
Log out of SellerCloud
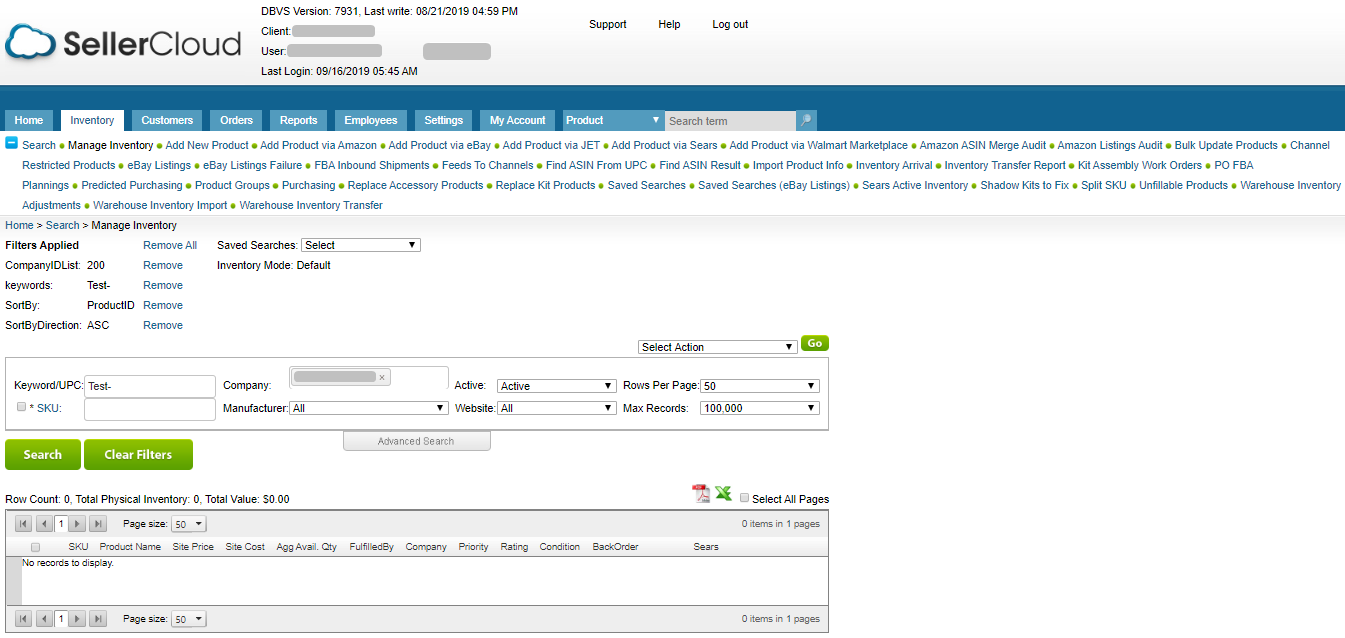pyautogui.click(x=730, y=24)
